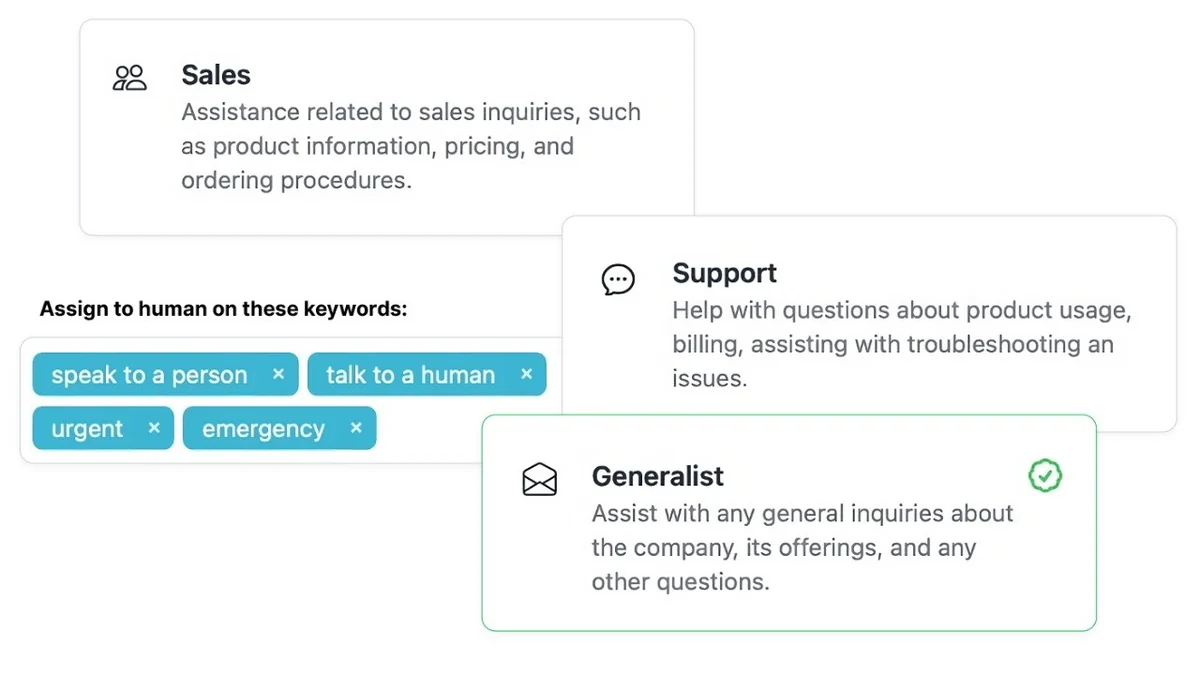The image size is (1200, 675).
Task: Click the Support description text
Action: tap(900, 344)
